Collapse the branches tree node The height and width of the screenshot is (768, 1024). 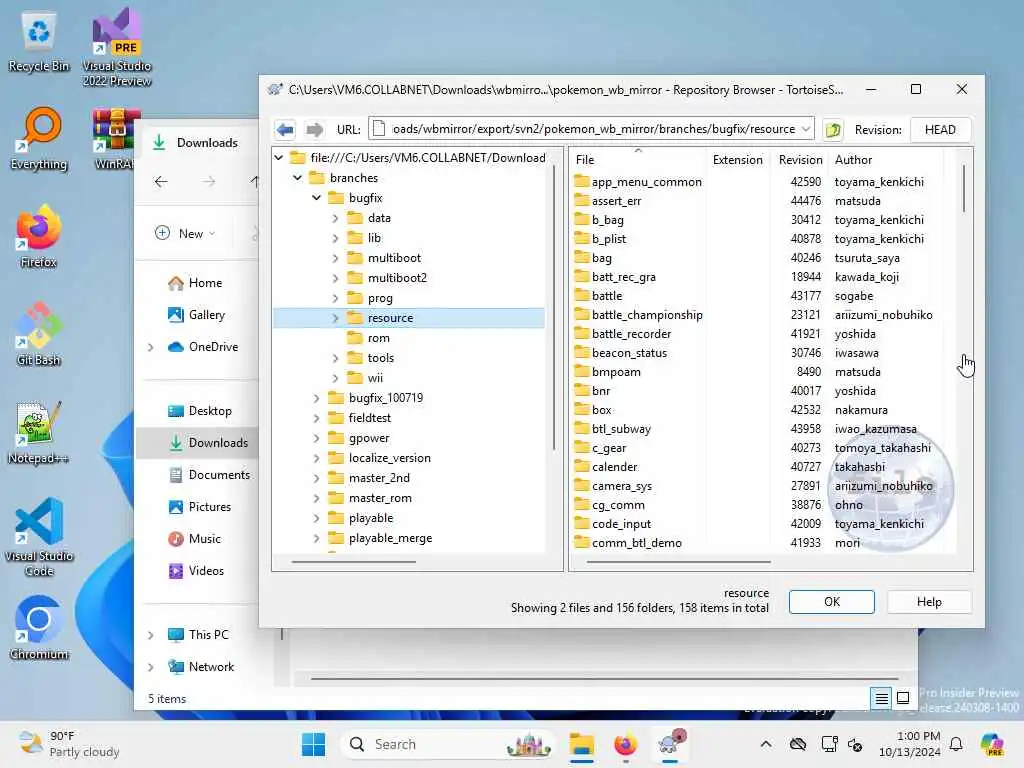click(298, 178)
